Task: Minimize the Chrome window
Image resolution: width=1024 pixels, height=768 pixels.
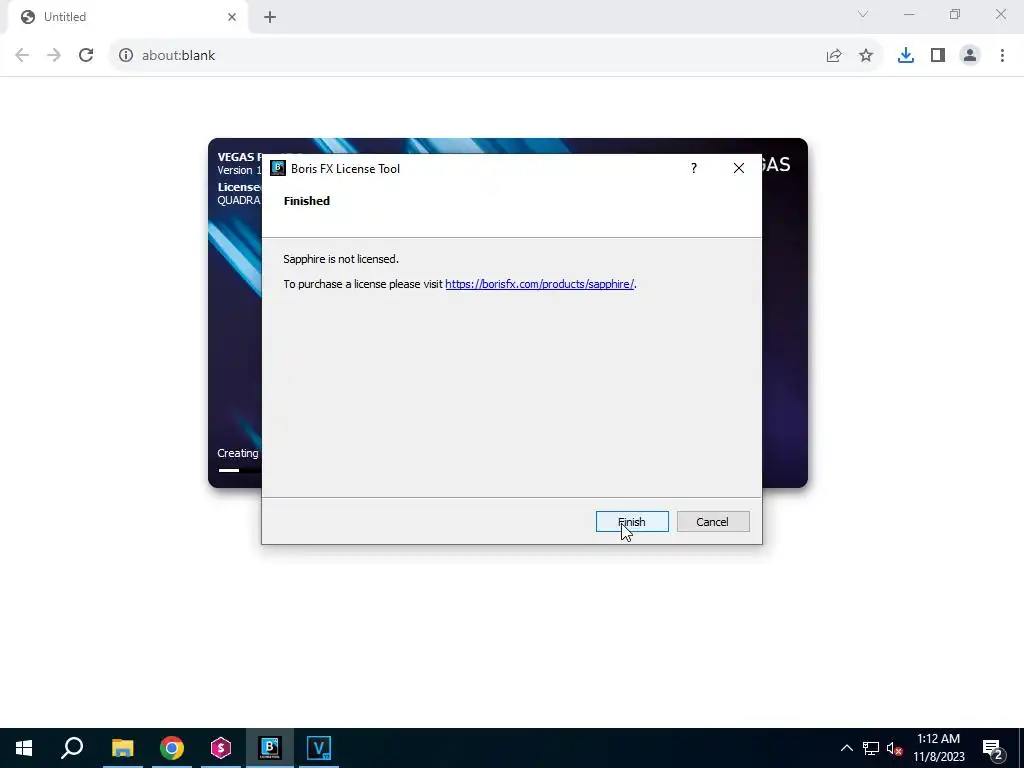Action: (909, 14)
